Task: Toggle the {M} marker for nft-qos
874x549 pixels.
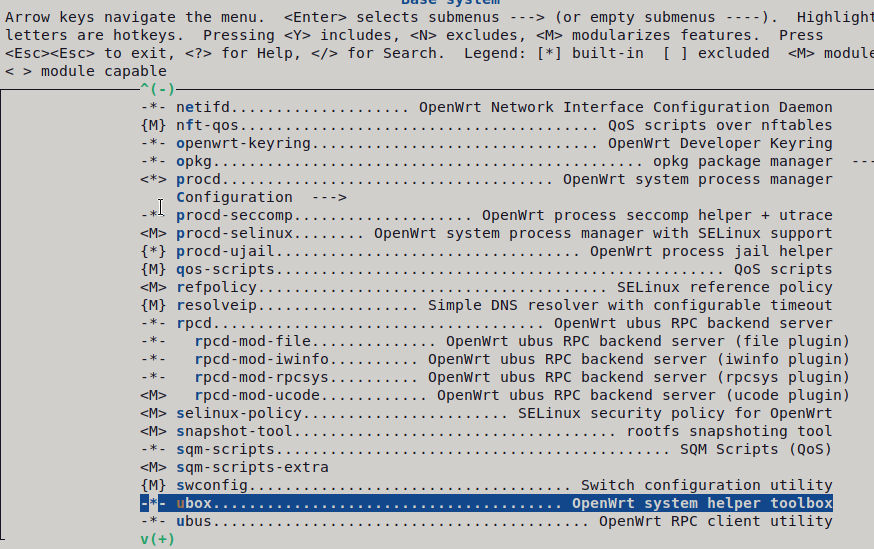Action: tap(153, 125)
